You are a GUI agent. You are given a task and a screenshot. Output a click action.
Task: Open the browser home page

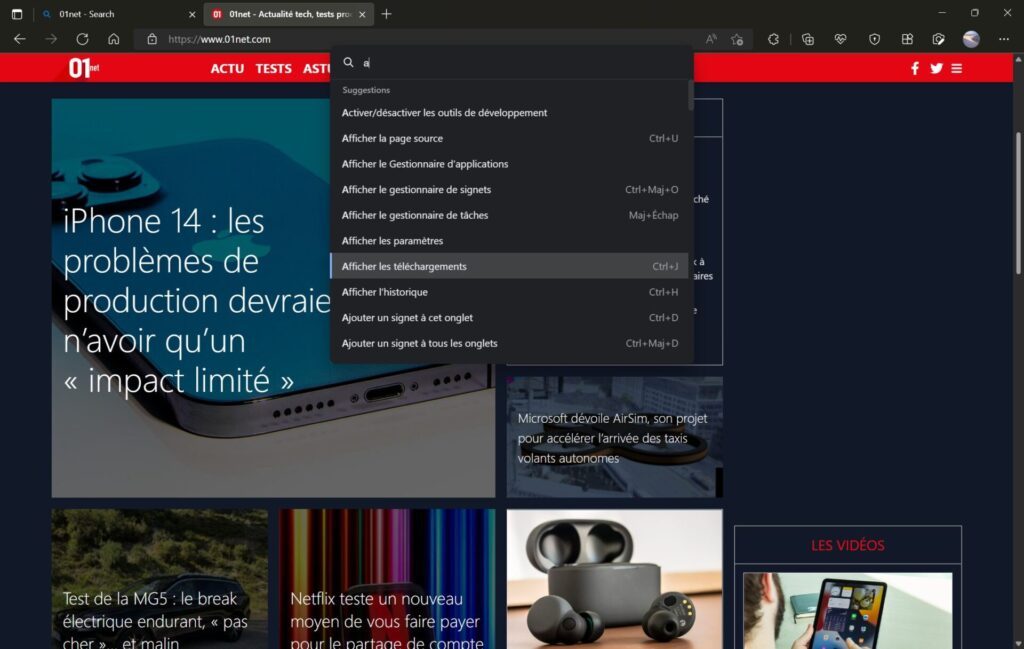(114, 39)
